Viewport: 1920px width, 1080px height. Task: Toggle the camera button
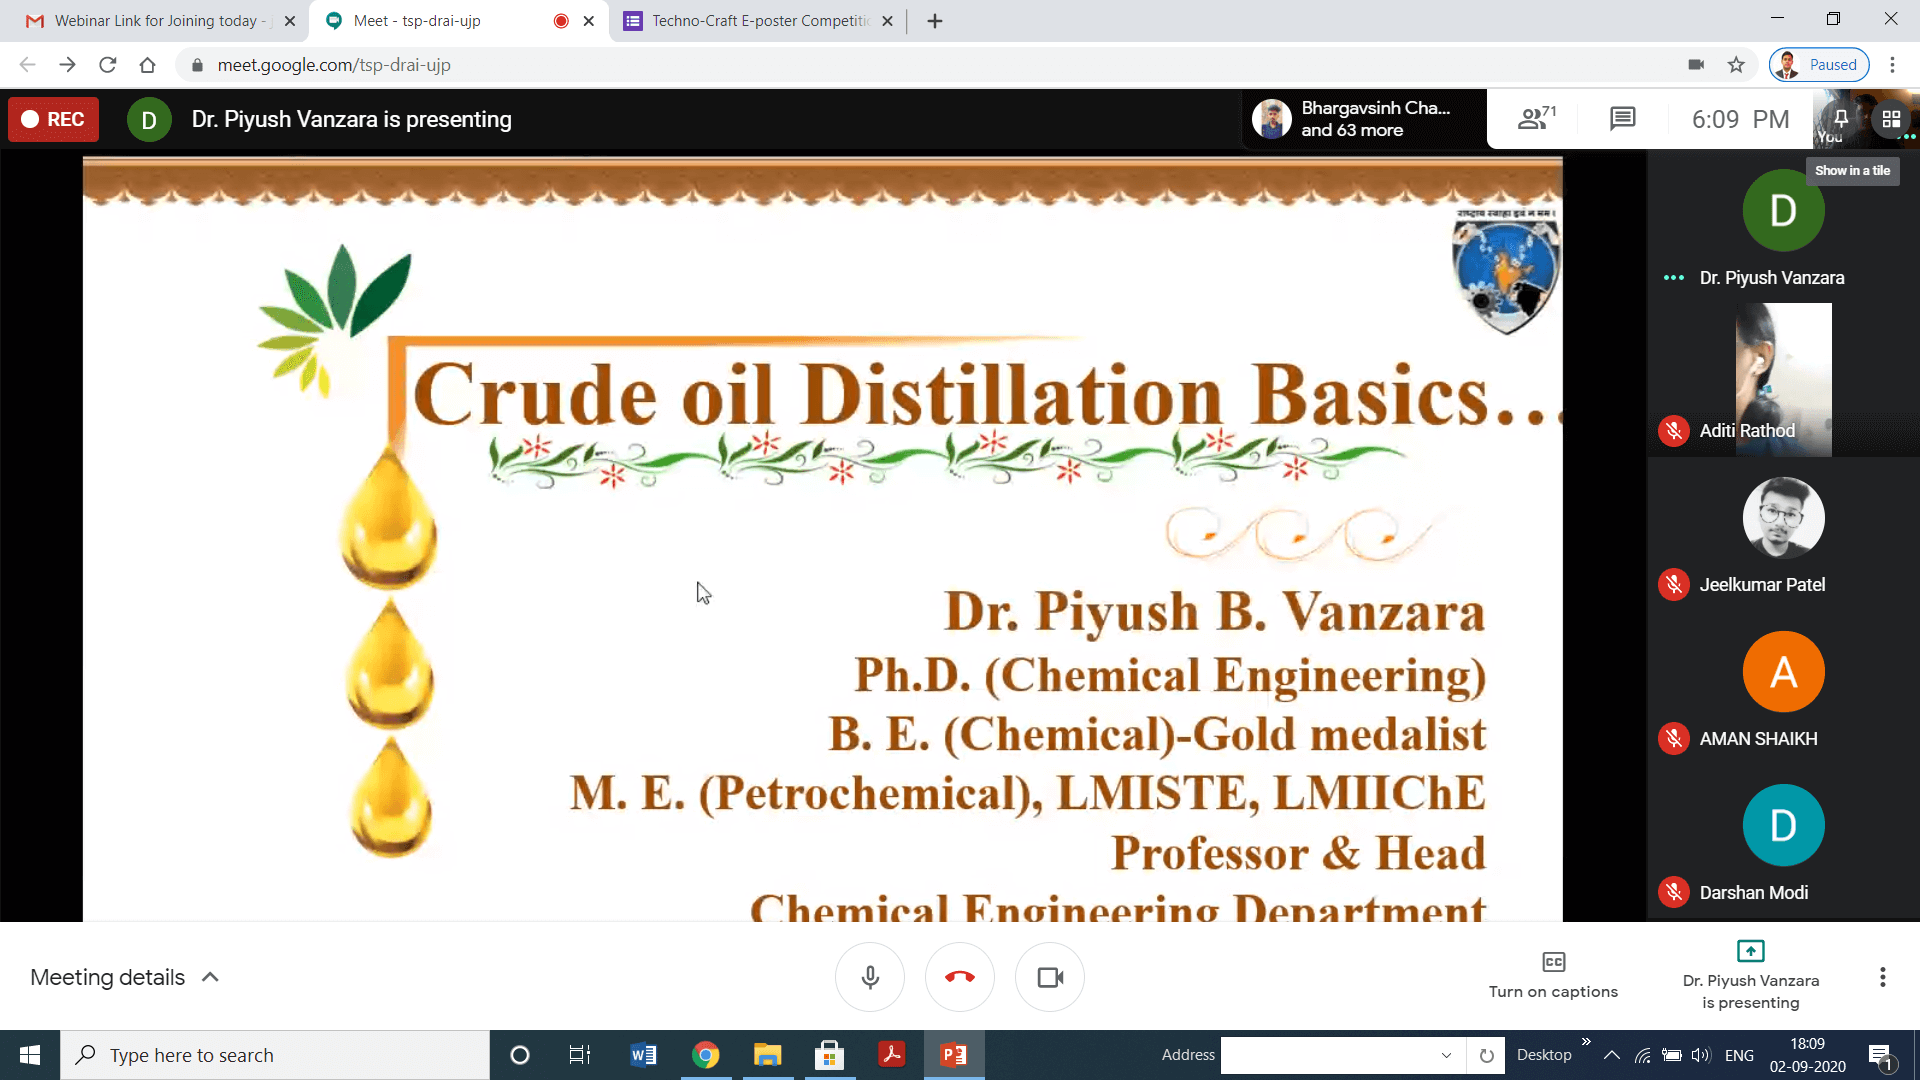click(x=1049, y=977)
